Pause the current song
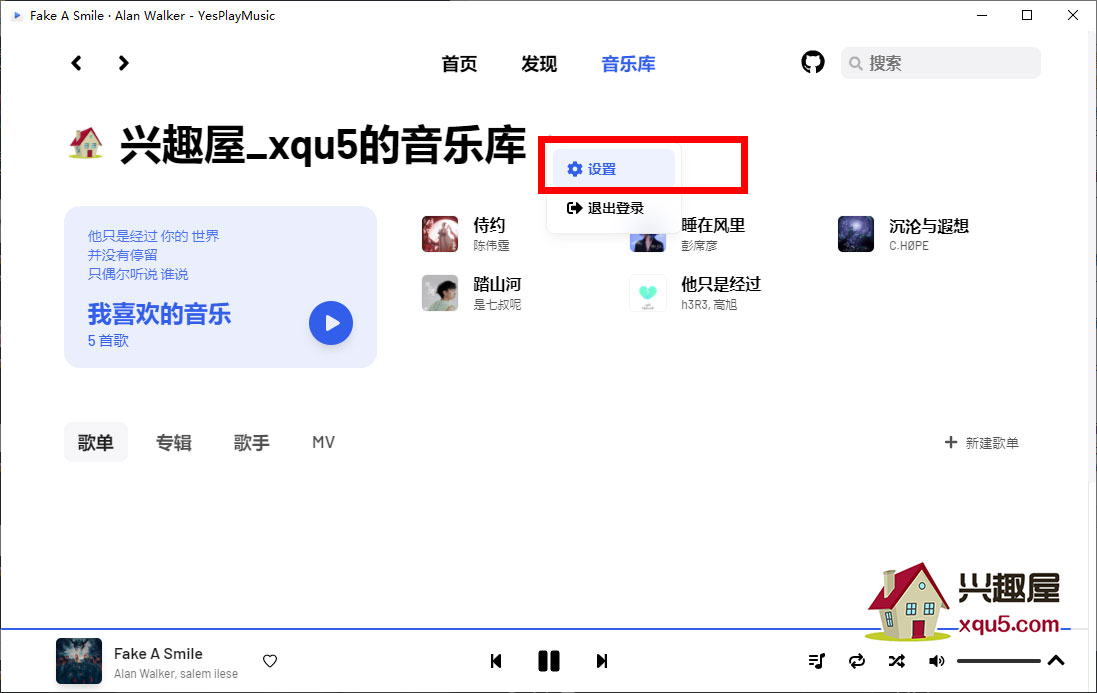 tap(549, 661)
